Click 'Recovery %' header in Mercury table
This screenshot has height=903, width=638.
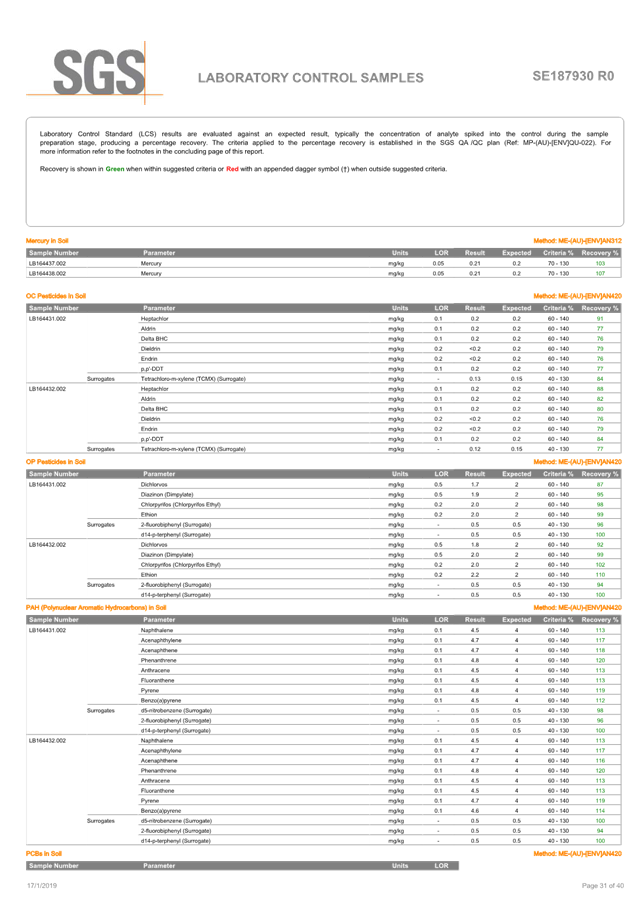pos(600,253)
